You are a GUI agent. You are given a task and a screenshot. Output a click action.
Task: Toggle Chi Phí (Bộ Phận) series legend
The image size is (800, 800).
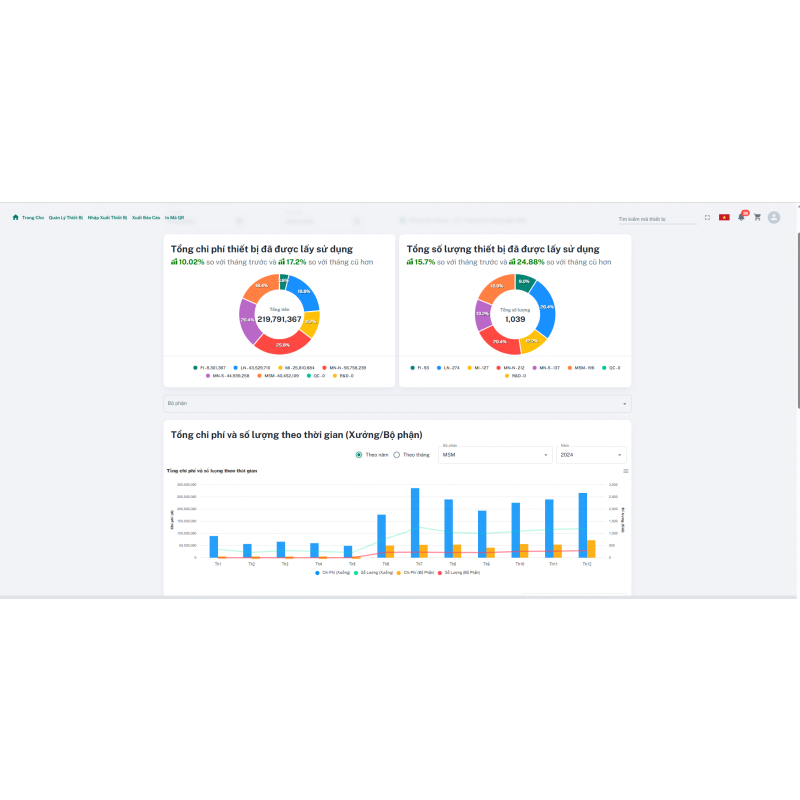click(415, 573)
